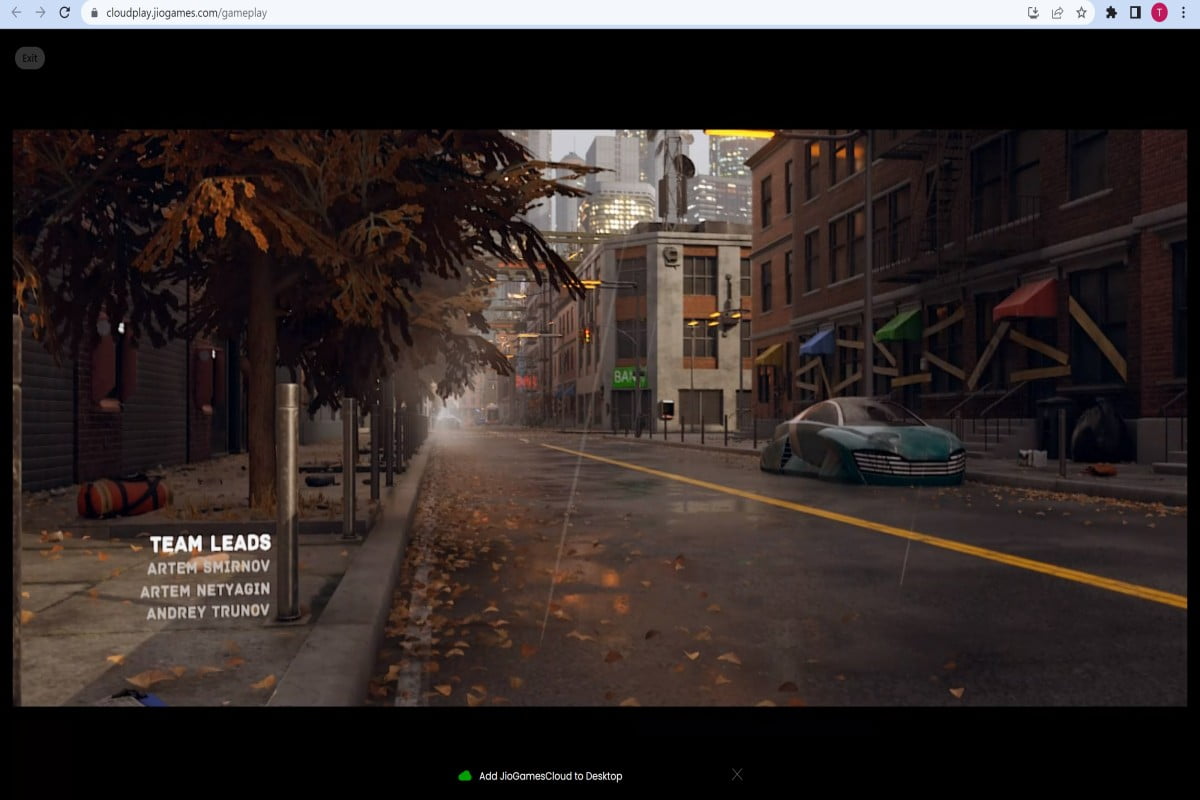1200x800 pixels.
Task: Open the browser side panel
Action: coord(1135,13)
